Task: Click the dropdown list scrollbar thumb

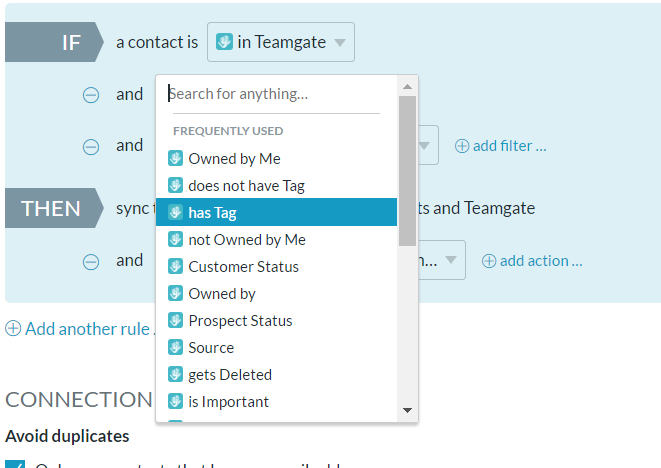Action: 407,171
